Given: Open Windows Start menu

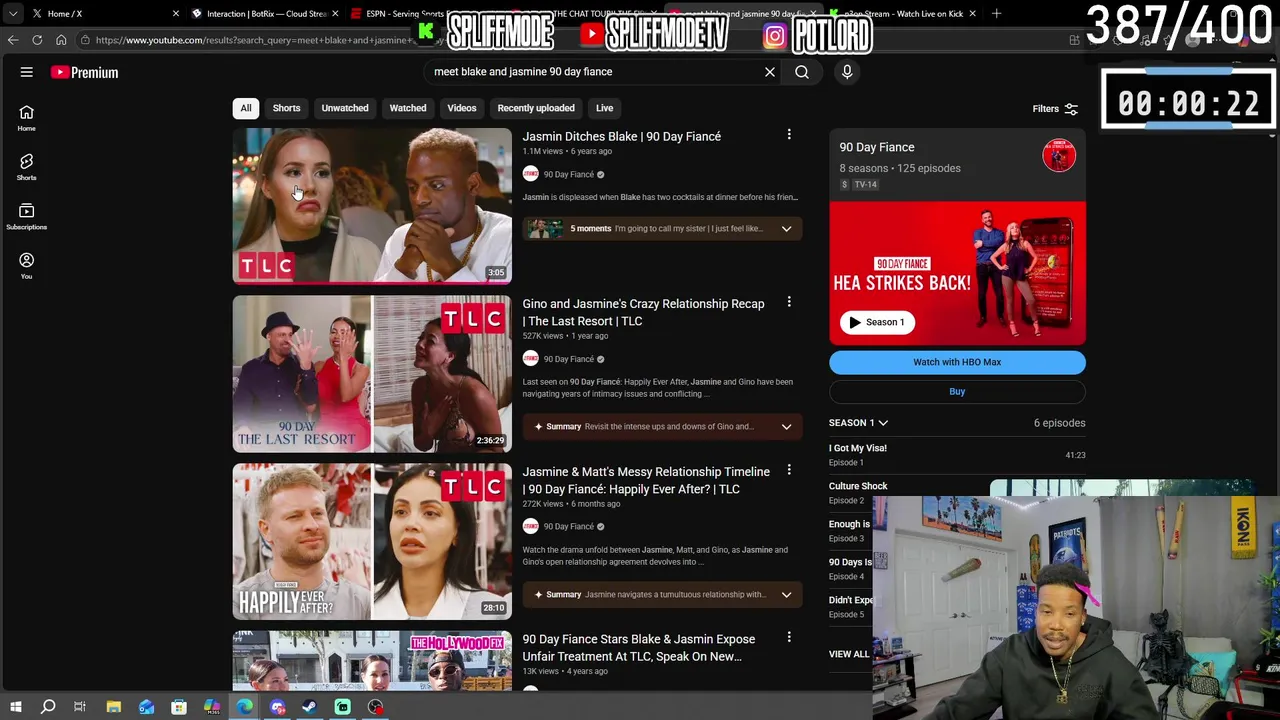Looking at the screenshot, I should [15, 707].
